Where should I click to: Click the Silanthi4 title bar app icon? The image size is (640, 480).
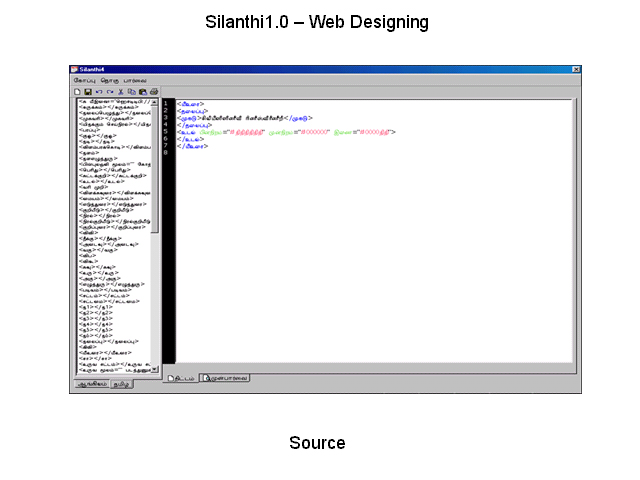pyautogui.click(x=74, y=69)
